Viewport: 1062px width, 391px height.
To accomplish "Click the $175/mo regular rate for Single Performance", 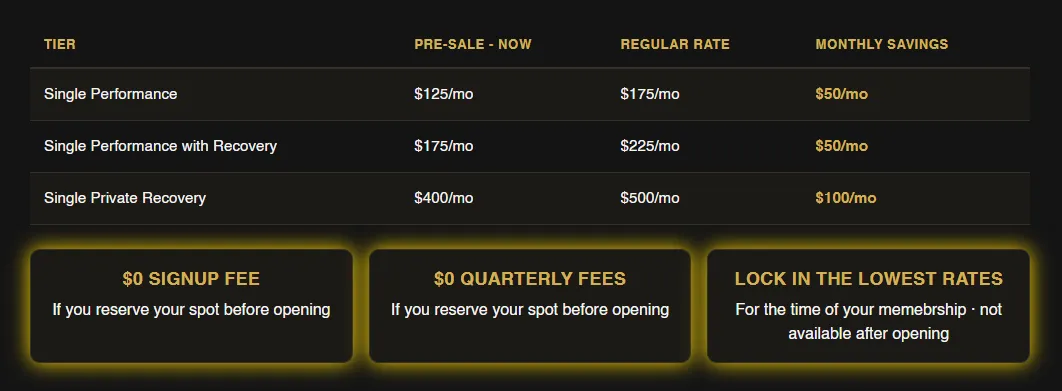I will [x=650, y=94].
